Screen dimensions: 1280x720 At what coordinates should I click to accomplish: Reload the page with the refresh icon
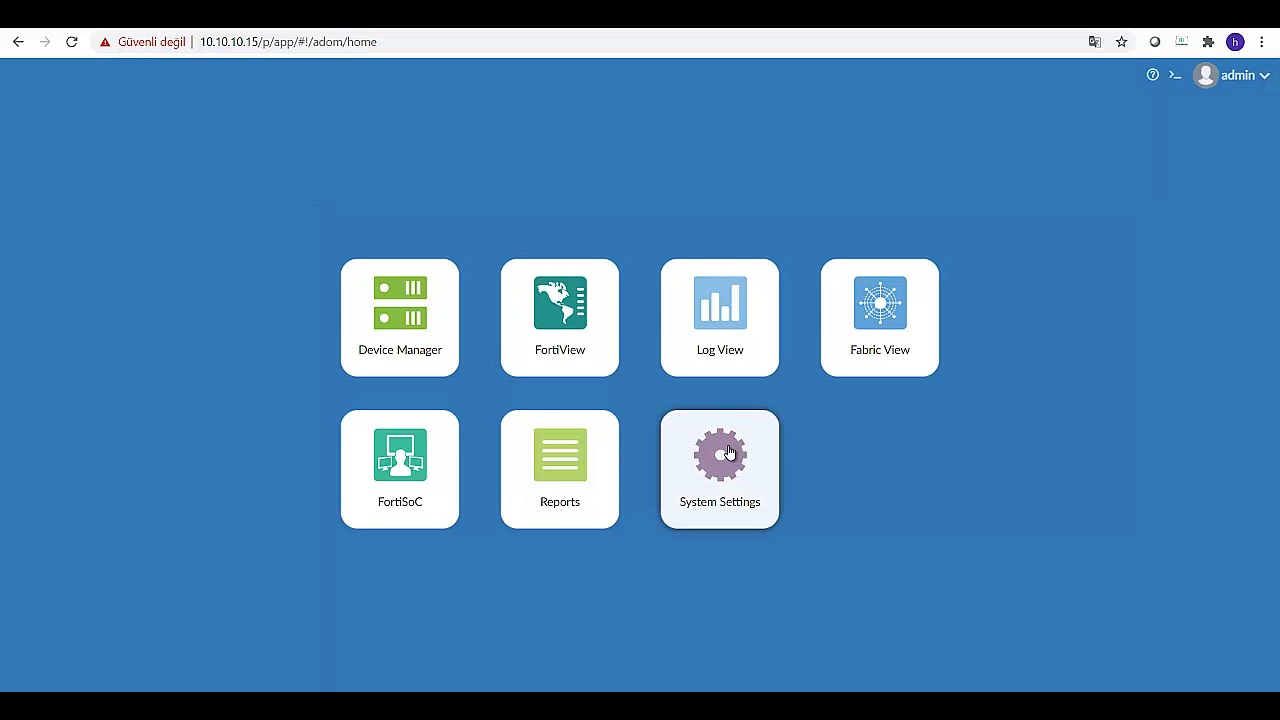point(72,42)
